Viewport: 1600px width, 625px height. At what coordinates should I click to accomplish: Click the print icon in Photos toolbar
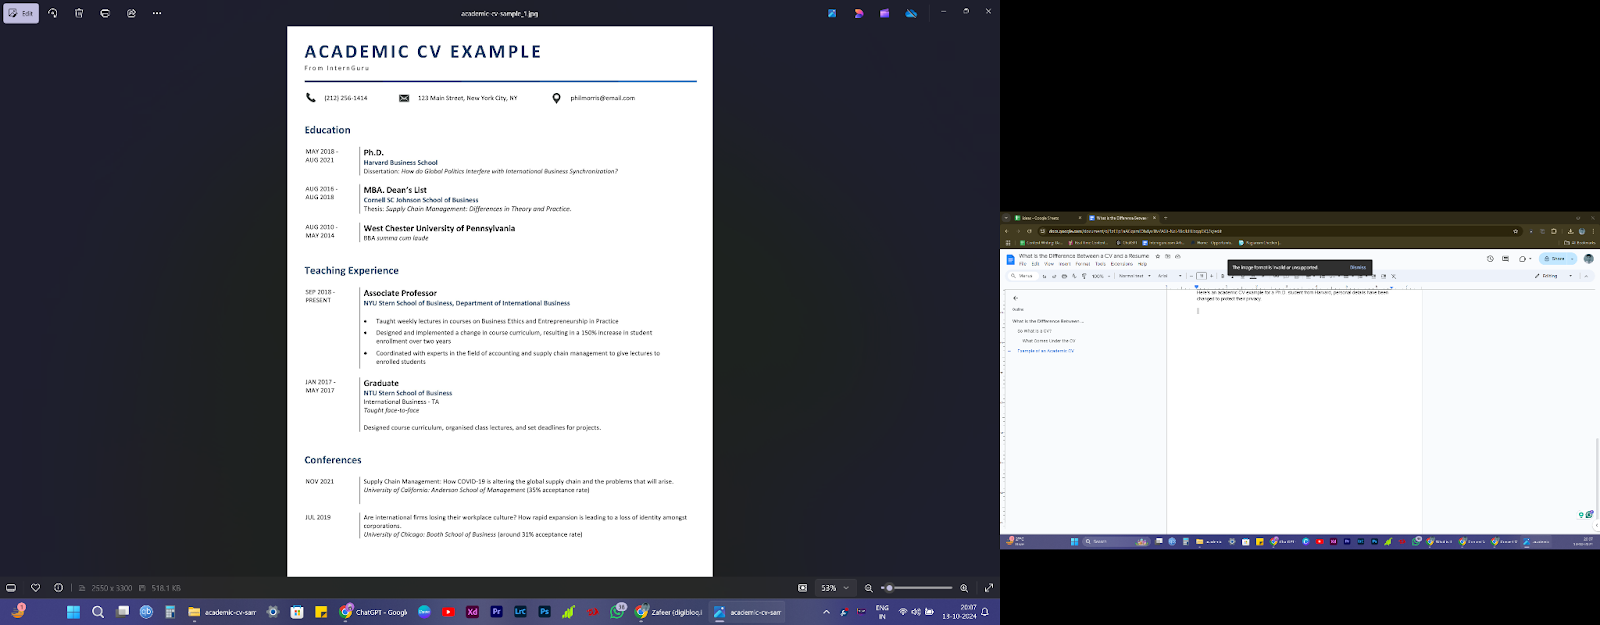[x=105, y=13]
